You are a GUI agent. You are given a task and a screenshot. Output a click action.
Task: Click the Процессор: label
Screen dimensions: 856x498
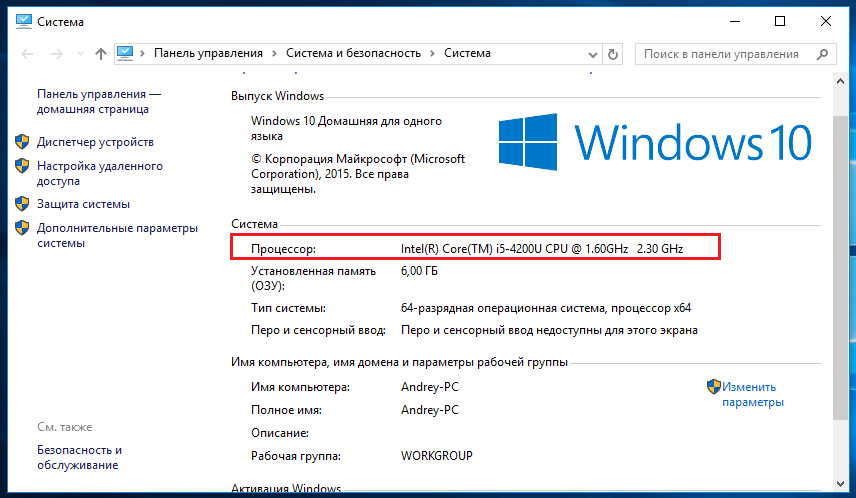click(x=283, y=249)
